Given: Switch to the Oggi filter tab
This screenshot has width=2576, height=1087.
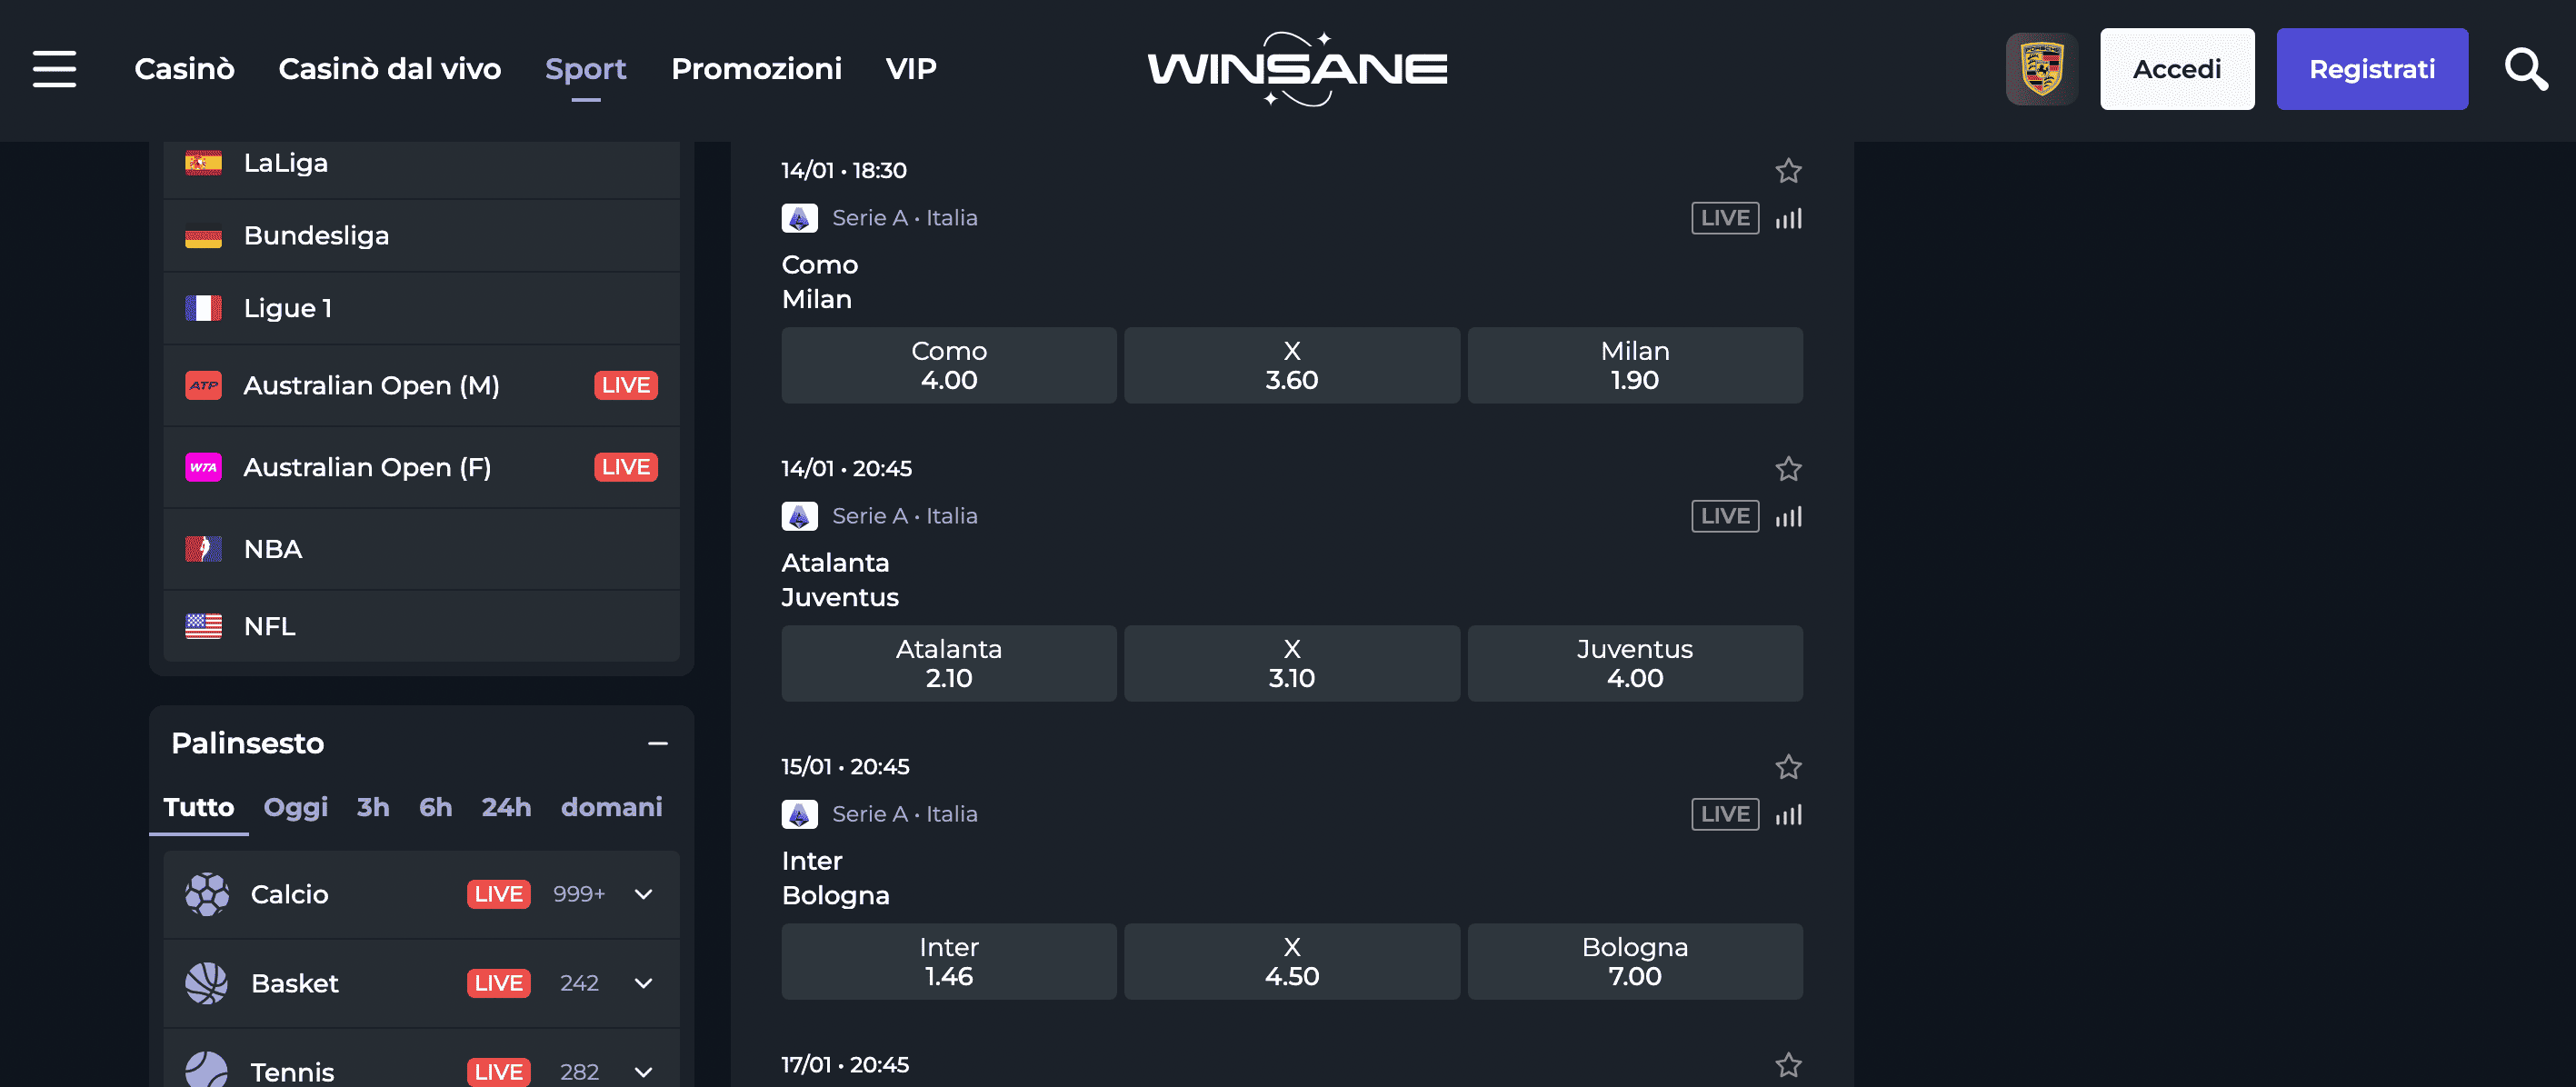Looking at the screenshot, I should [295, 807].
